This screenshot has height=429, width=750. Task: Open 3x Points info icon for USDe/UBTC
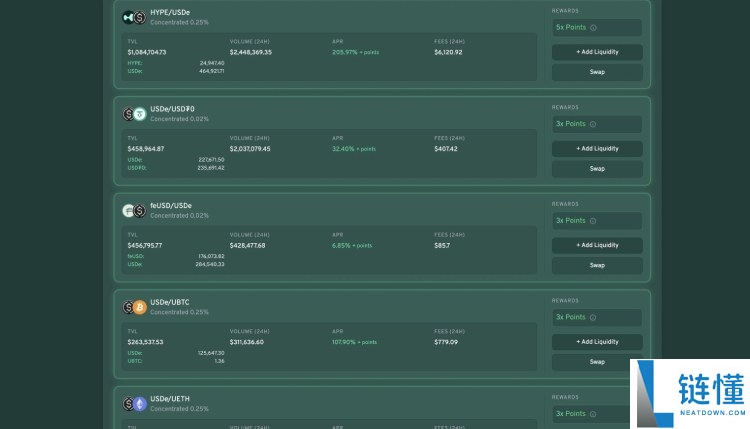pos(593,317)
